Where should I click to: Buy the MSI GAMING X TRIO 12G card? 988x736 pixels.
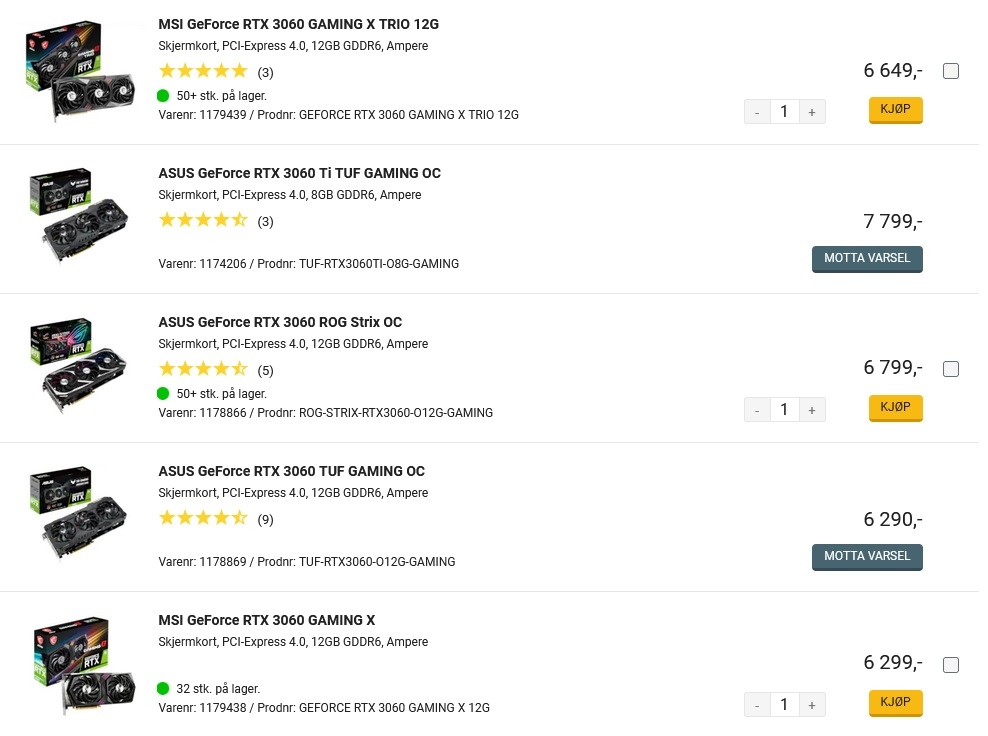(x=895, y=110)
